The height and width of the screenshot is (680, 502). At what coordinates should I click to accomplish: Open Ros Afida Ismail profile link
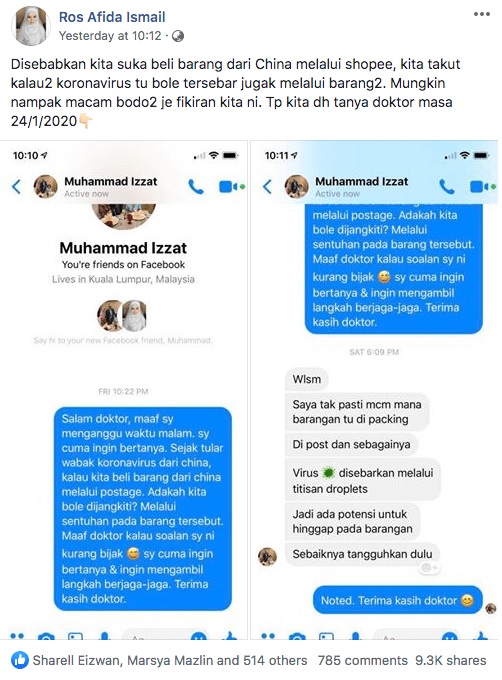(112, 17)
